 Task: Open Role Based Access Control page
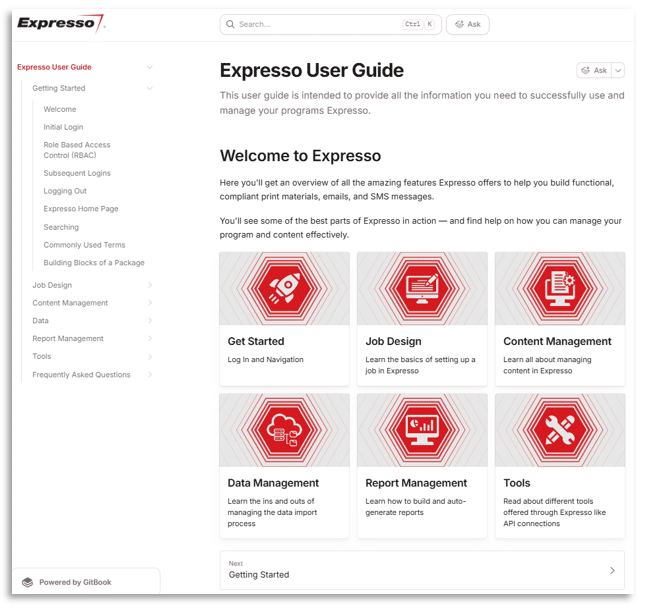point(77,150)
